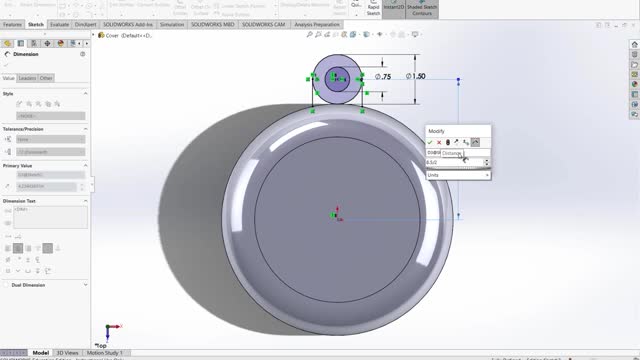Accept value with green checkmark in Modify box

point(429,142)
